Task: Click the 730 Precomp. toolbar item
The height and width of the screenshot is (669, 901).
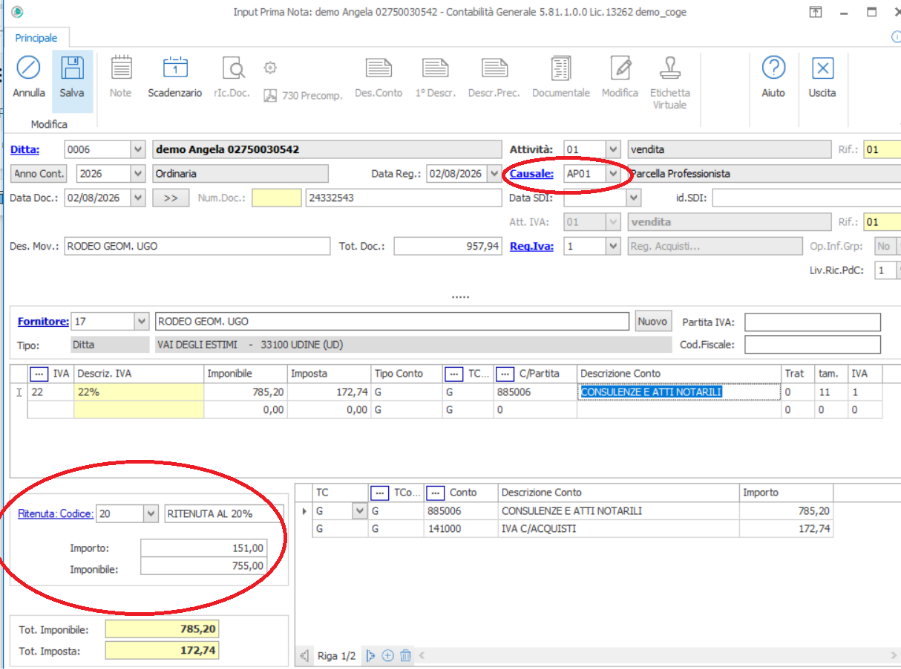Action: (303, 95)
